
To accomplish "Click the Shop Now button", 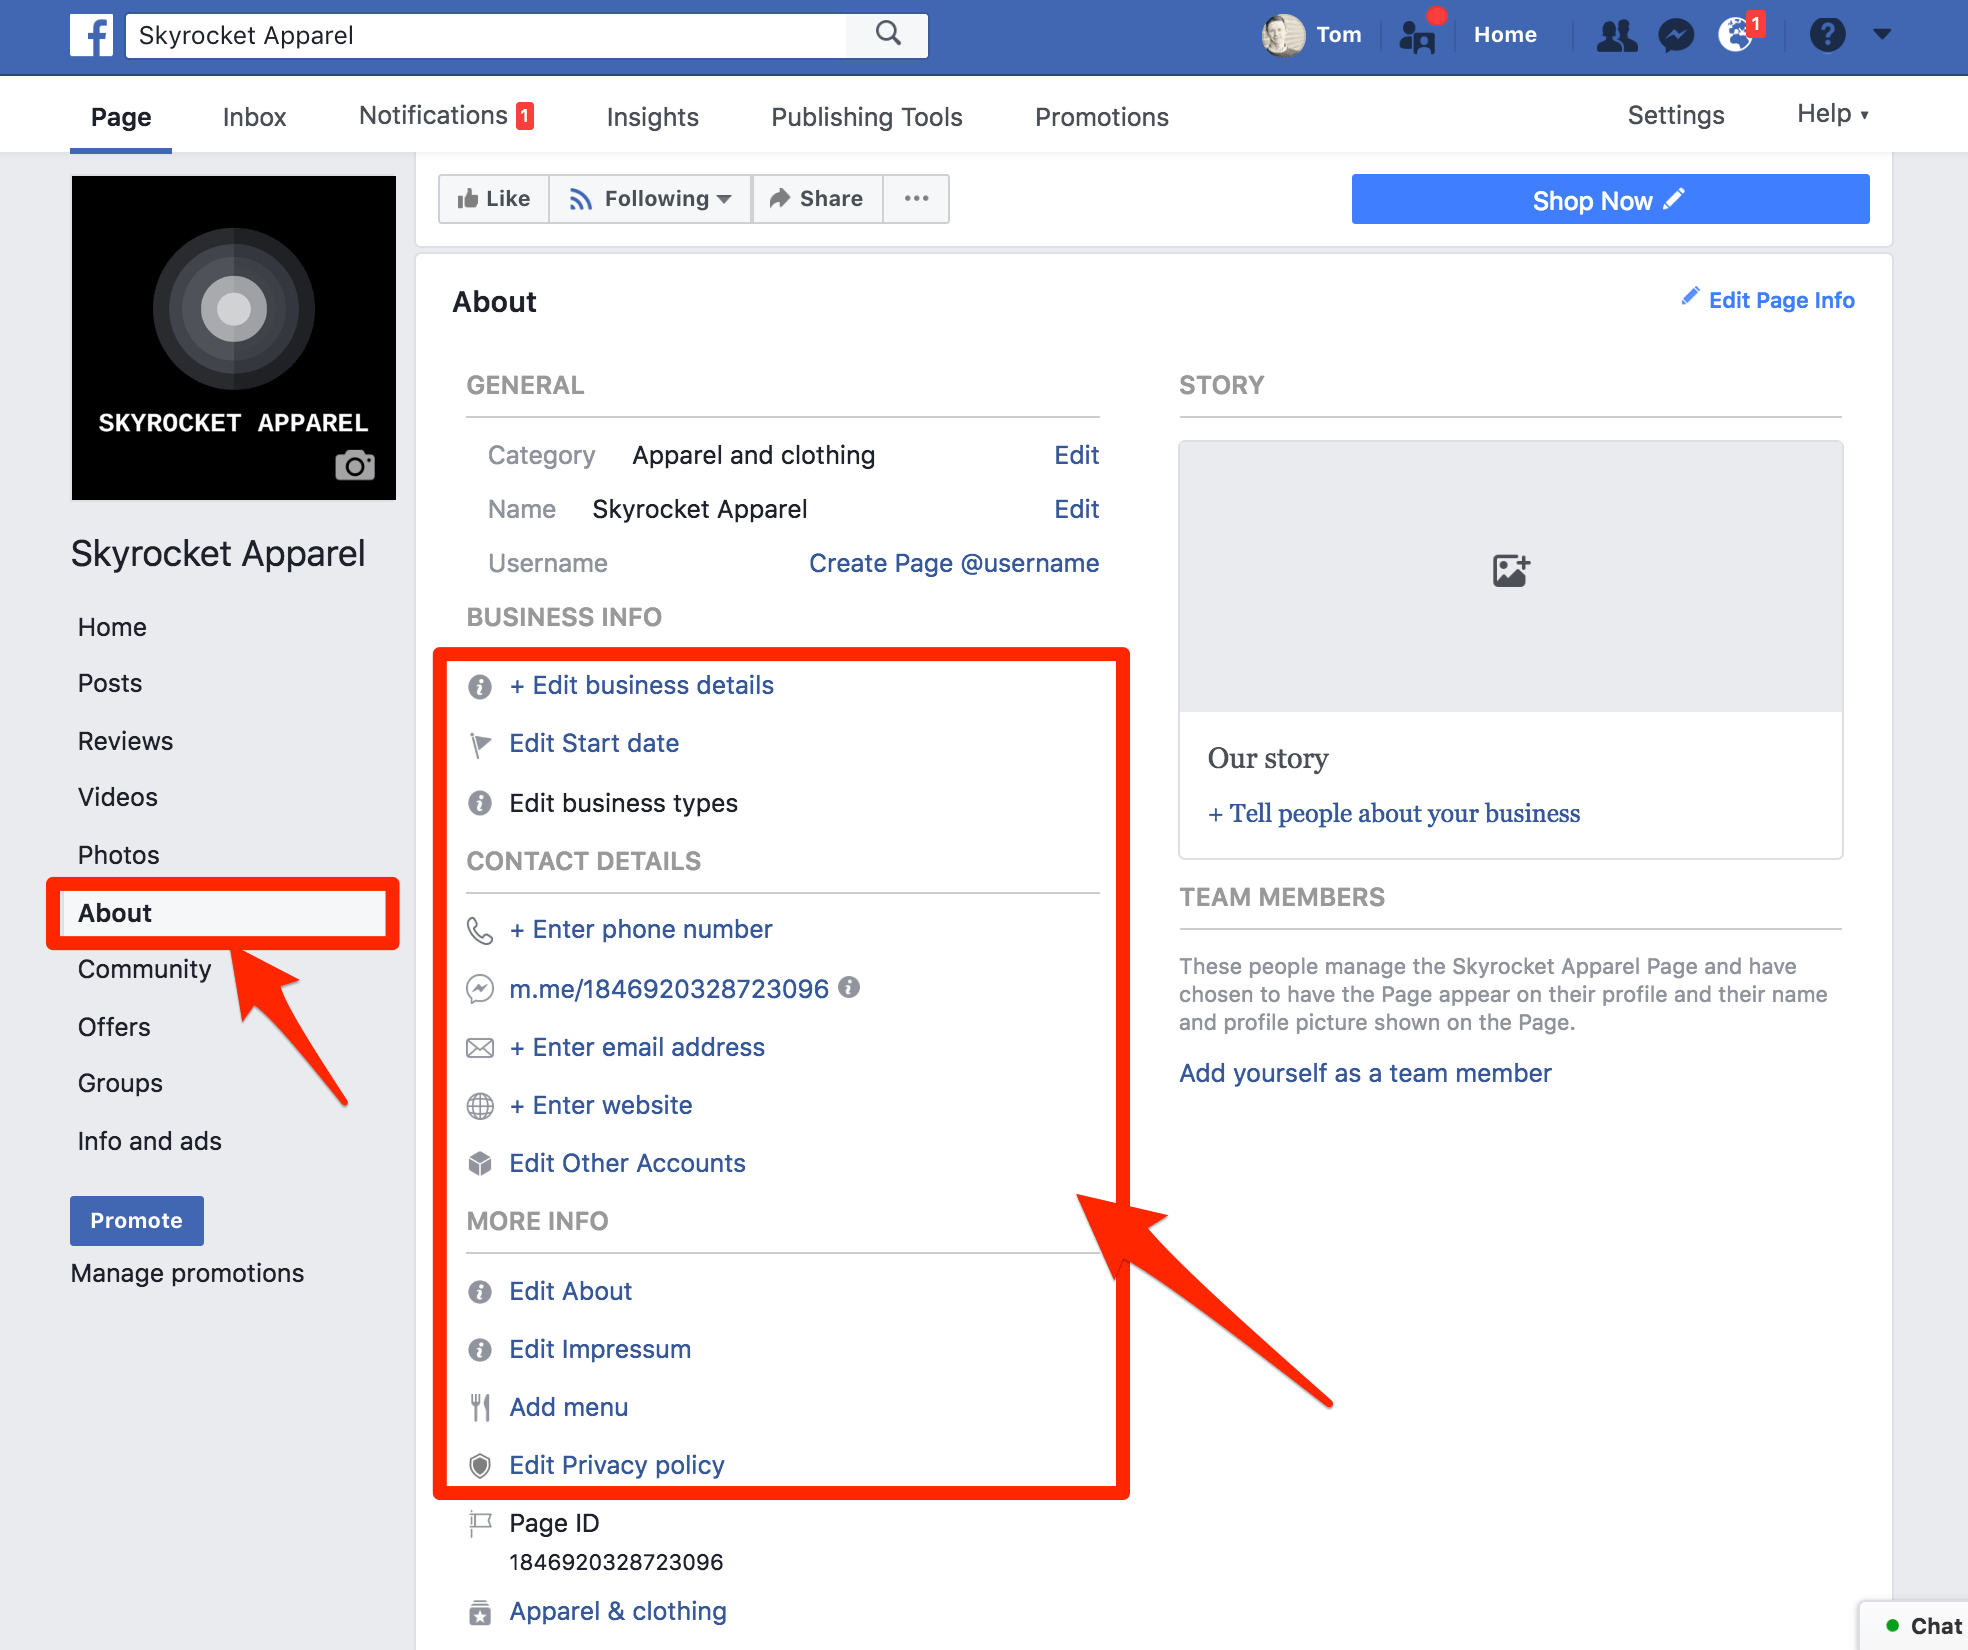I will 1609,199.
